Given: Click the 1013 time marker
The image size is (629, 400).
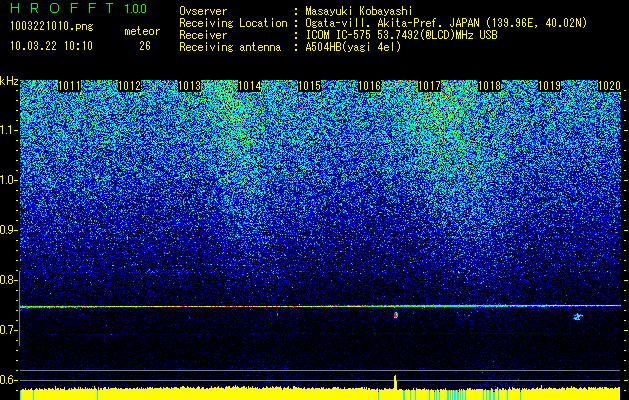Looking at the screenshot, I should pyautogui.click(x=189, y=86).
